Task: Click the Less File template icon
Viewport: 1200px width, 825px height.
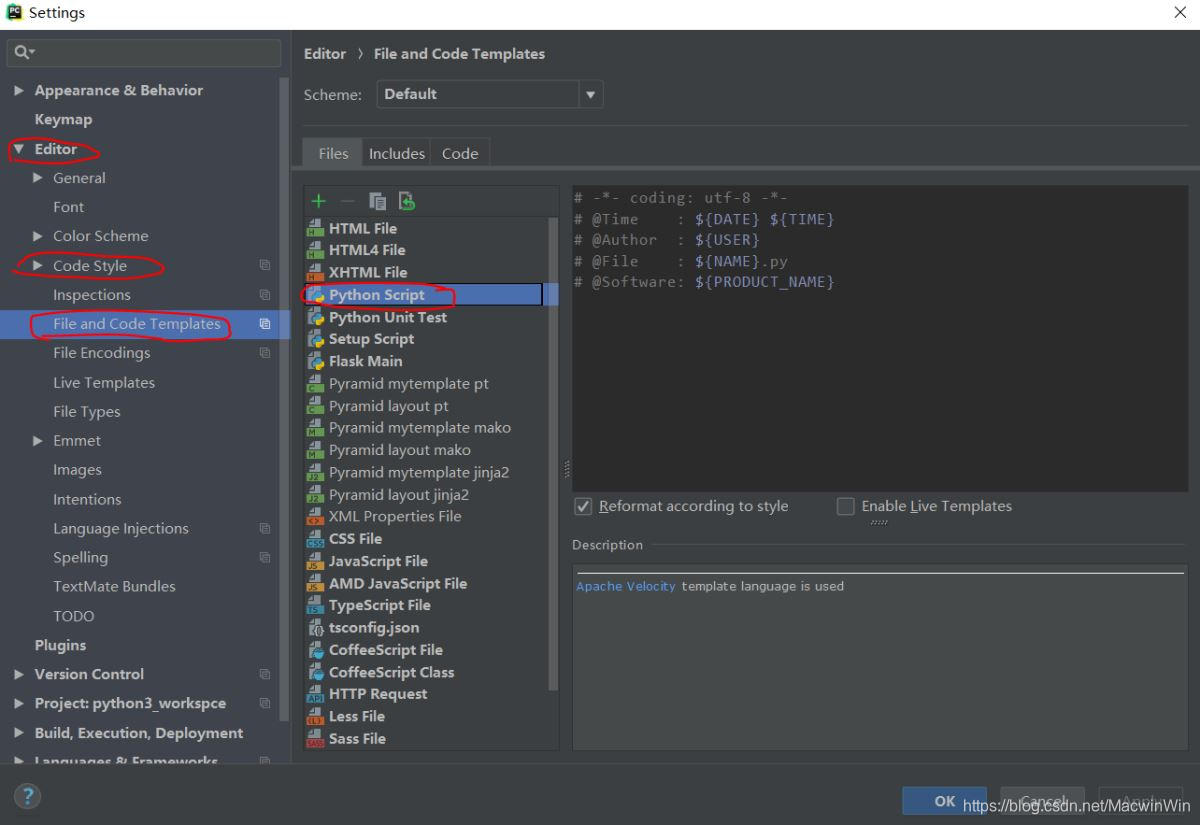Action: 315,716
